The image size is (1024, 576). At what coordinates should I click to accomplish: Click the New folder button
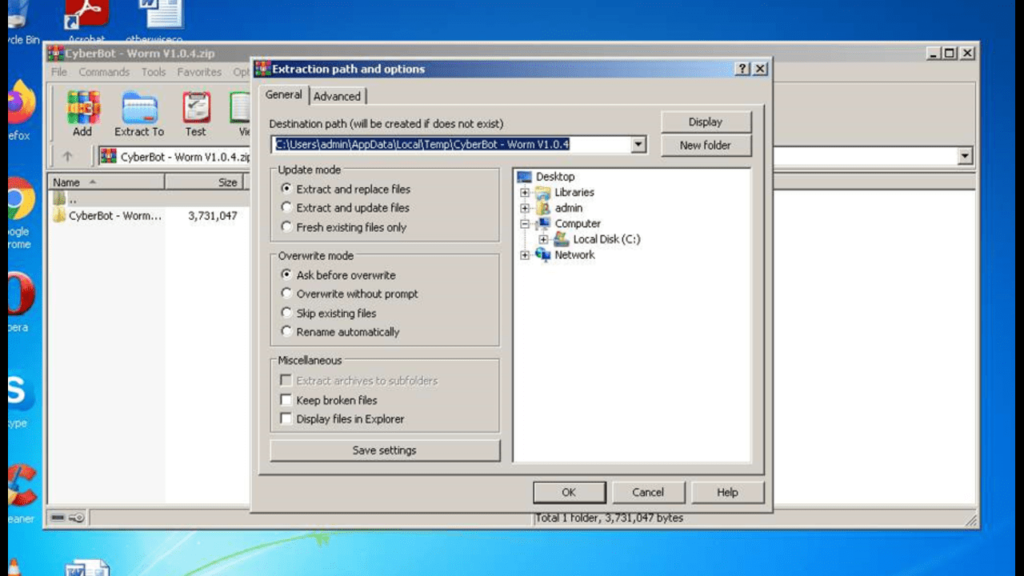pos(705,145)
